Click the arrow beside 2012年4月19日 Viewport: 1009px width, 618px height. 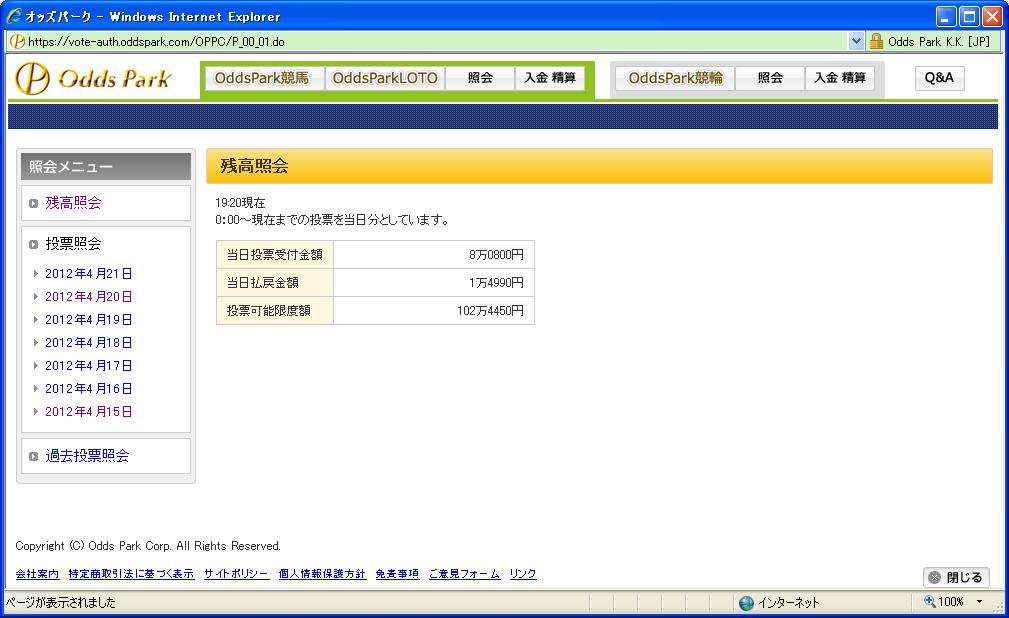pyautogui.click(x=36, y=319)
